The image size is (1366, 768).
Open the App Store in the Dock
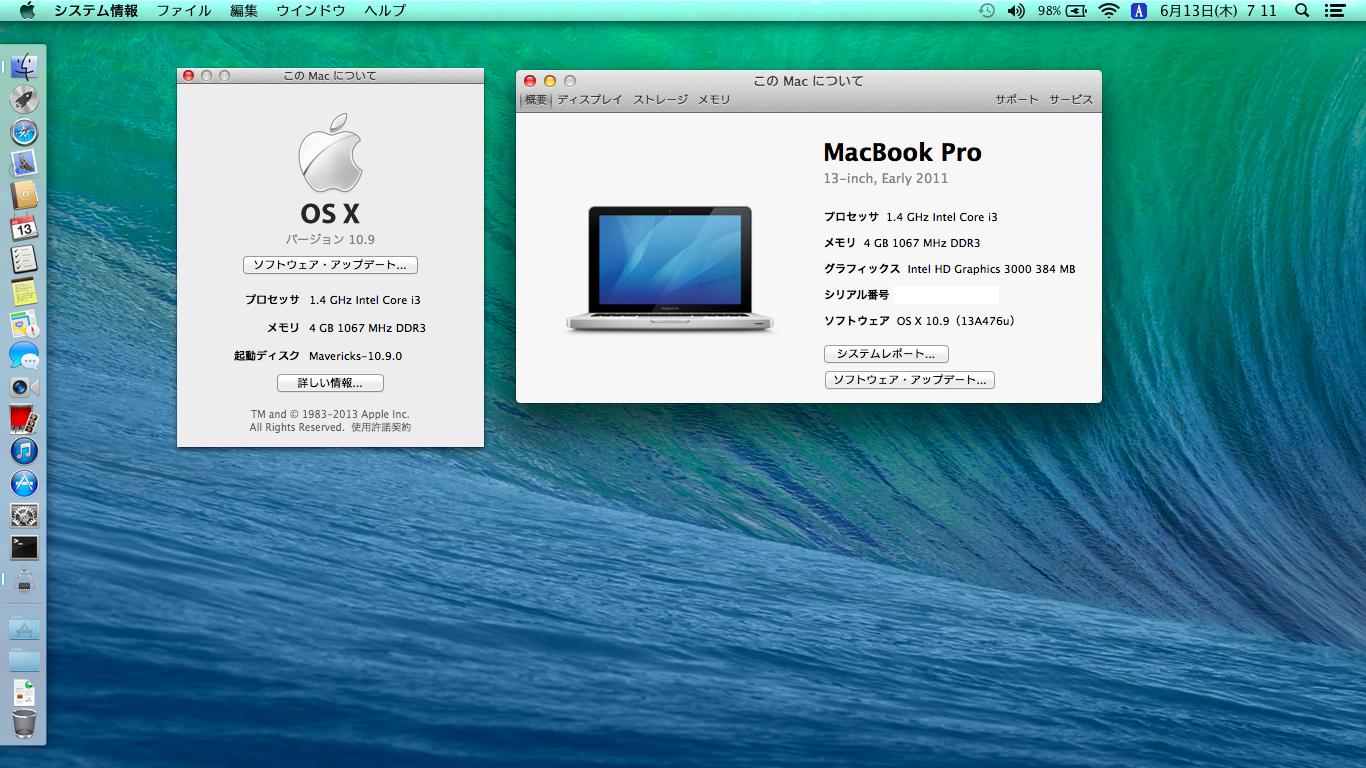(x=24, y=483)
